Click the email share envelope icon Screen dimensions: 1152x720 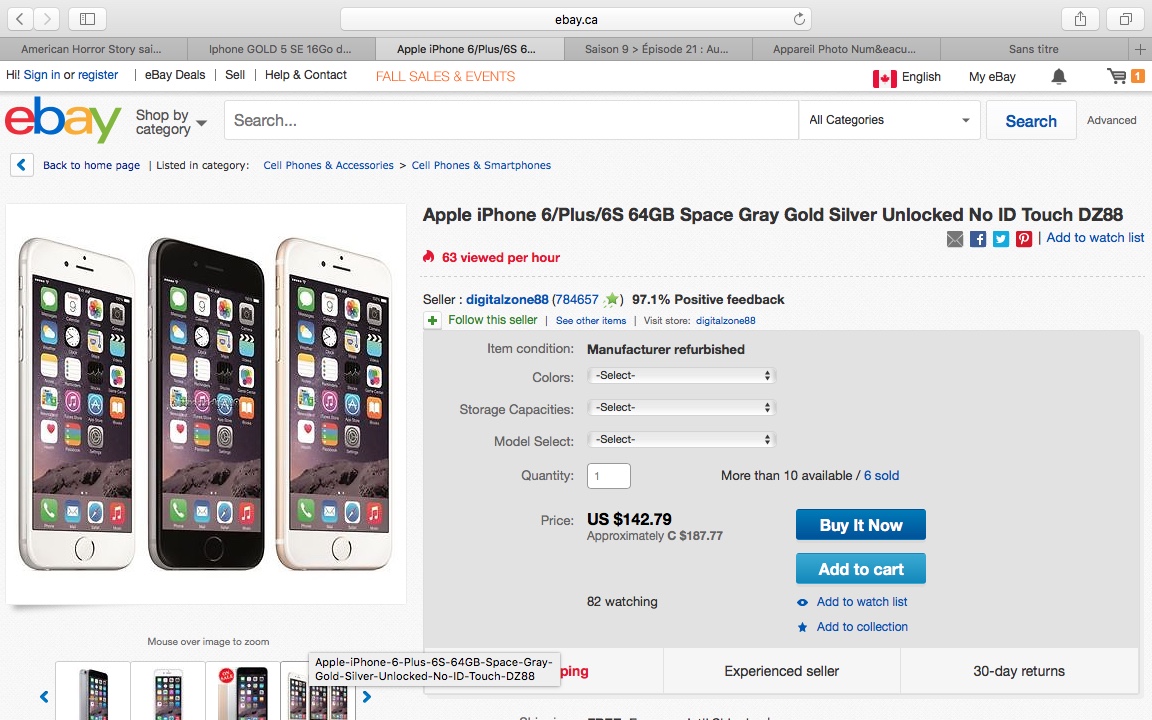click(x=955, y=239)
